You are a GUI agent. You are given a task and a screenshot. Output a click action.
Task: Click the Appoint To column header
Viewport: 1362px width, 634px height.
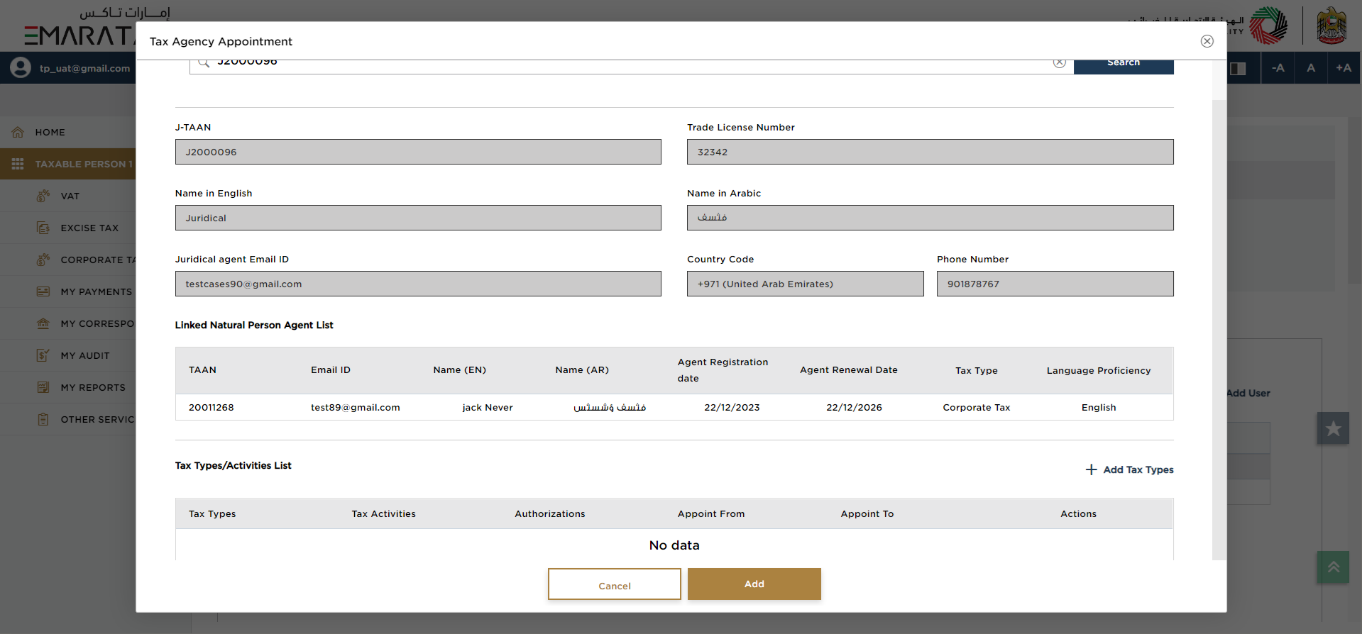point(867,514)
